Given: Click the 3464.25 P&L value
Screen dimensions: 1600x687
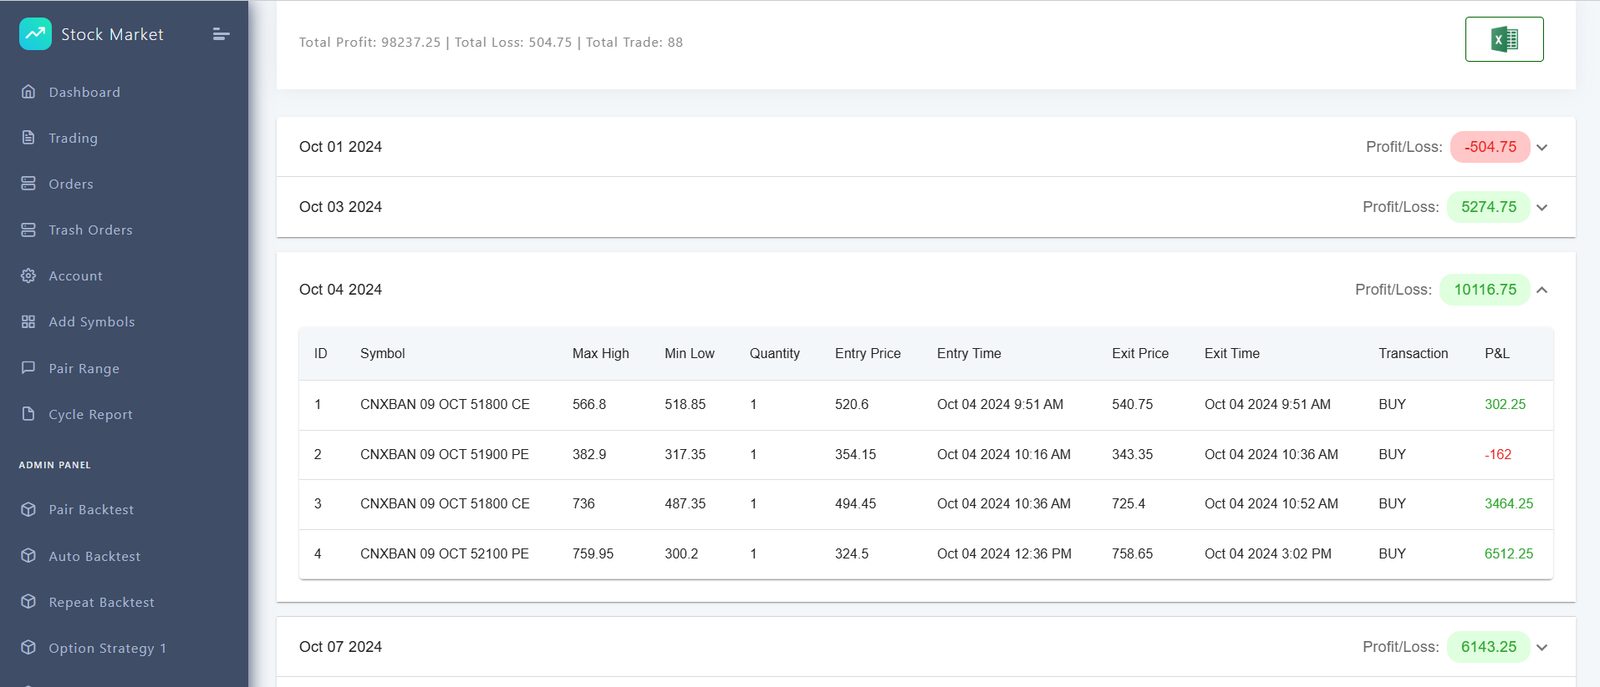Looking at the screenshot, I should click(1509, 504).
